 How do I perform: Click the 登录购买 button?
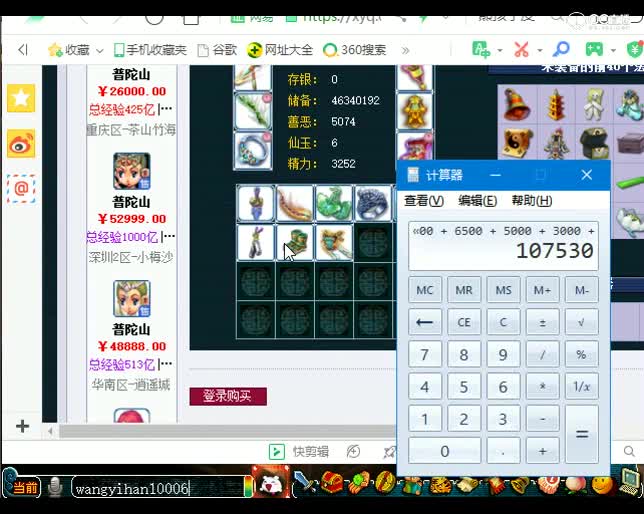coord(228,396)
